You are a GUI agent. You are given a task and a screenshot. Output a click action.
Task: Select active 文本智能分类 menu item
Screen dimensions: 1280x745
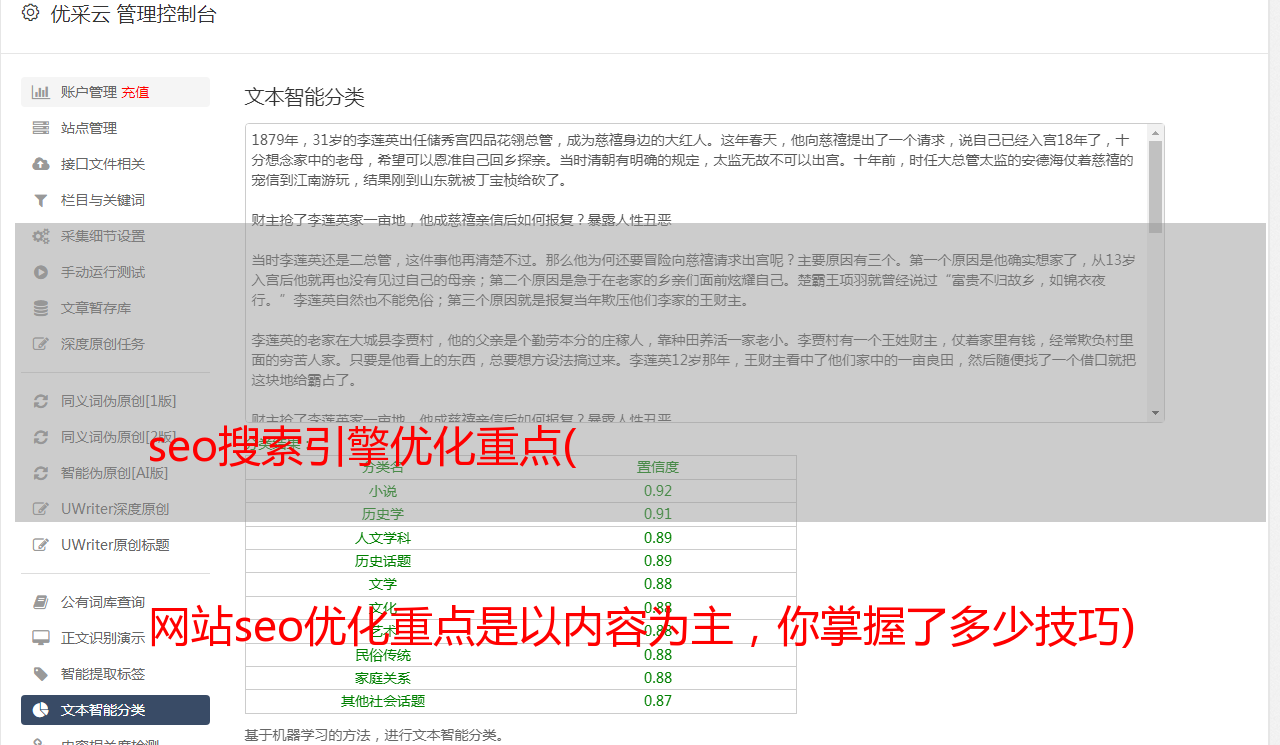(x=115, y=710)
